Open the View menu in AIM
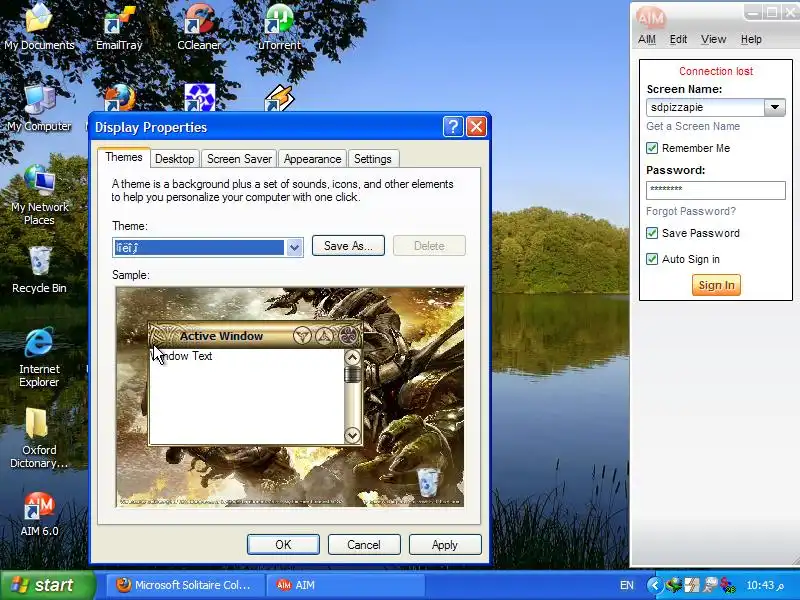This screenshot has height=600, width=800. point(713,39)
